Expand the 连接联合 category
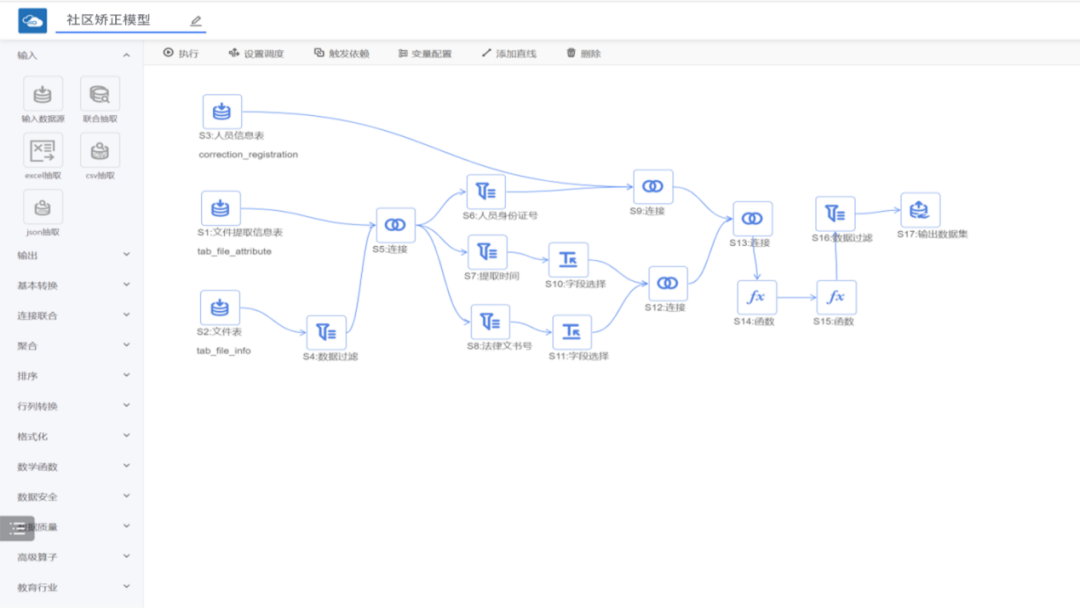The height and width of the screenshot is (608, 1080). point(126,315)
